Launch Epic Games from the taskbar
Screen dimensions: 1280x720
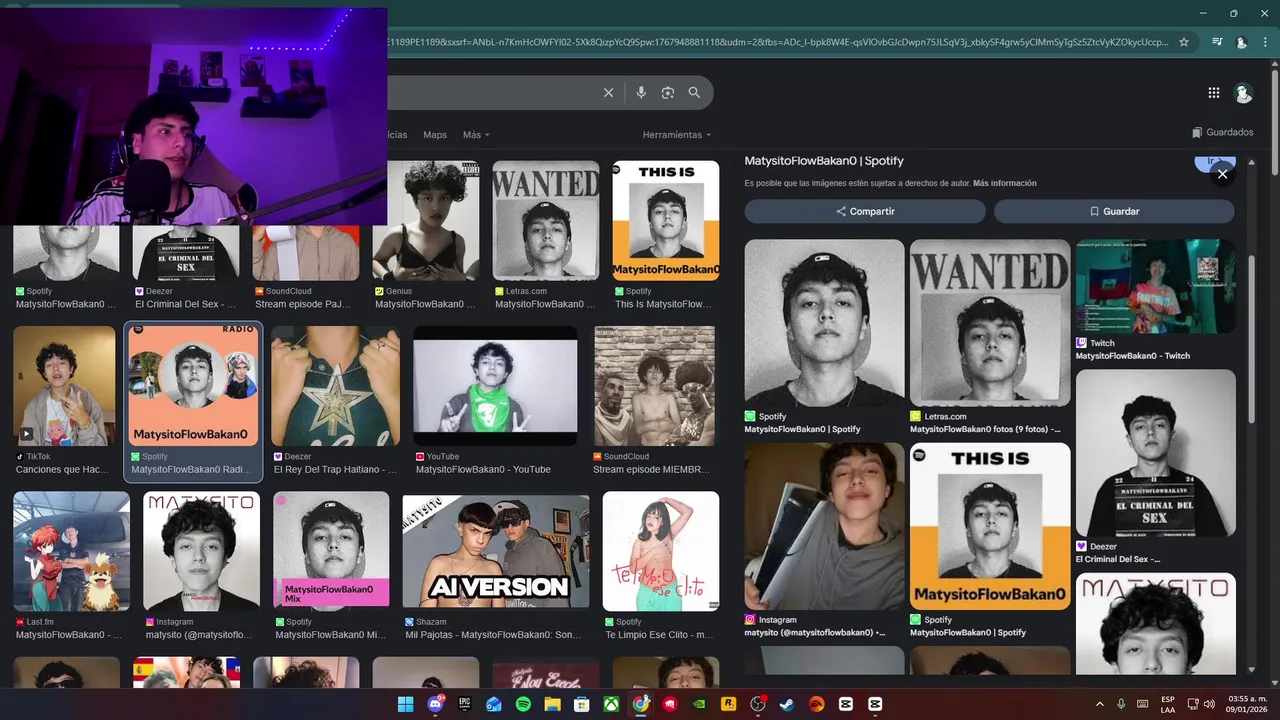[x=464, y=704]
